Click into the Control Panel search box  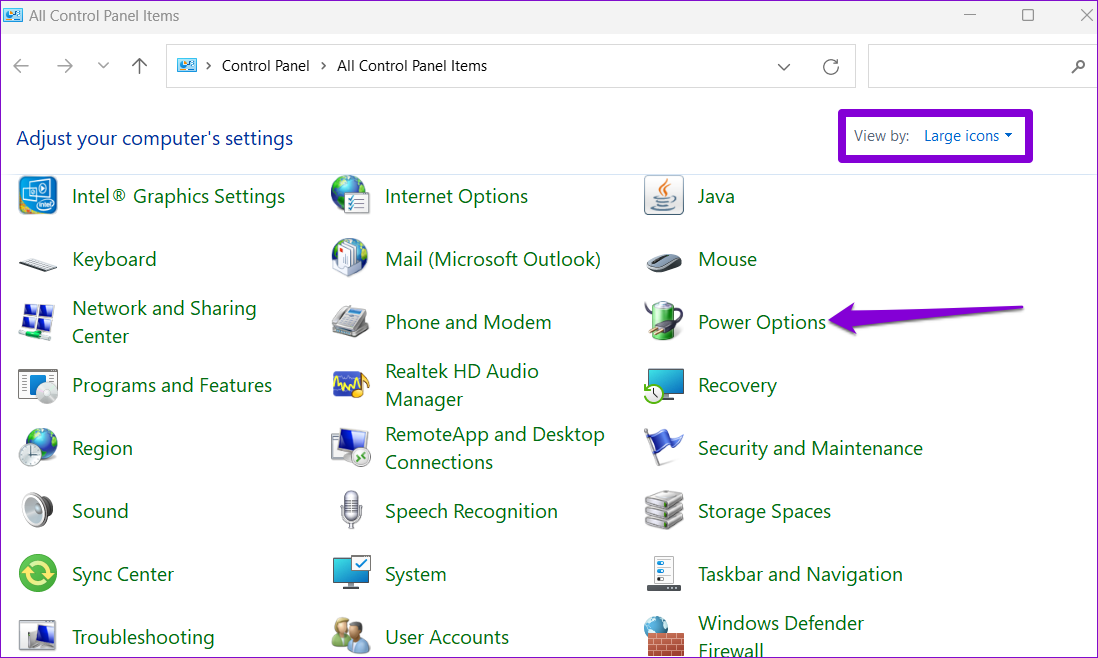tap(965, 67)
